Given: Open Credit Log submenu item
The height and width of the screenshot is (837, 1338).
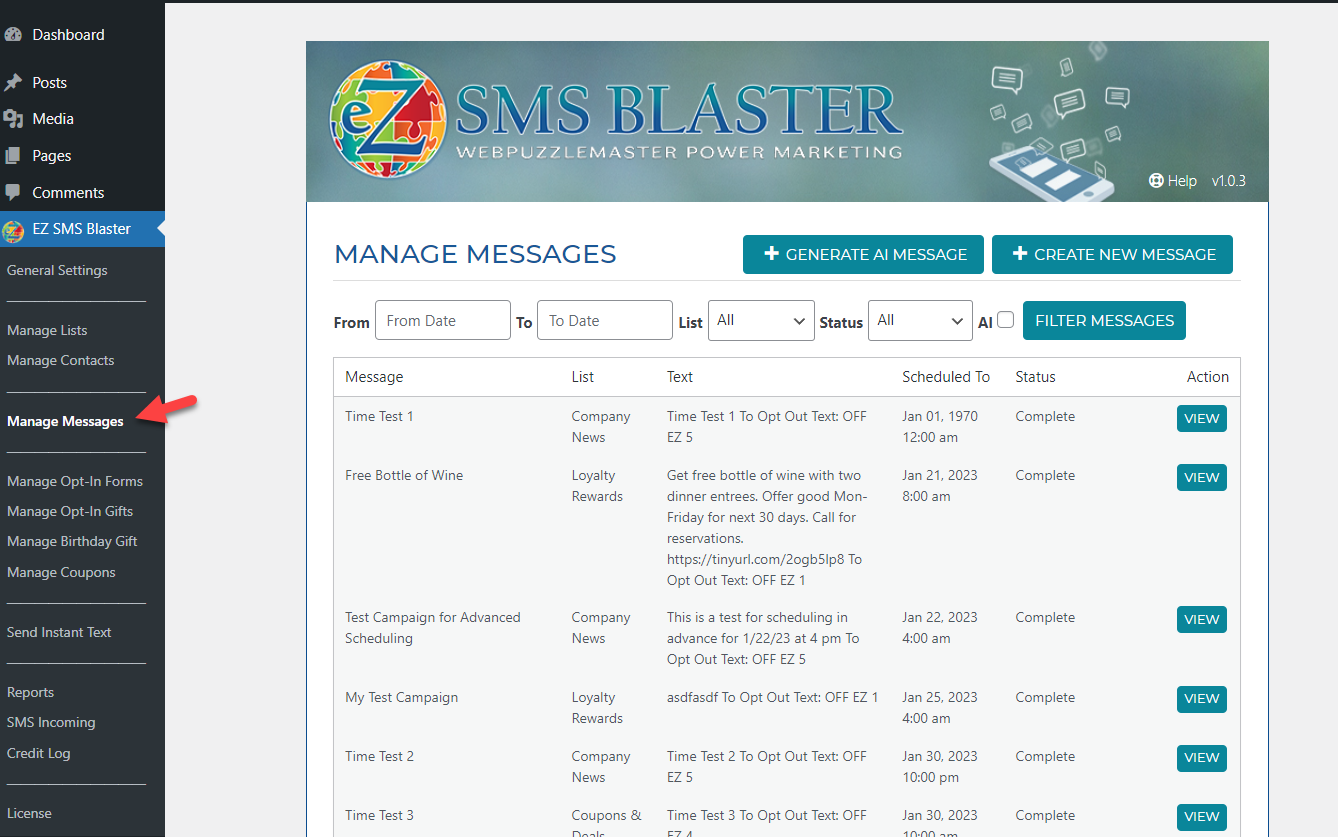Looking at the screenshot, I should click(x=39, y=753).
